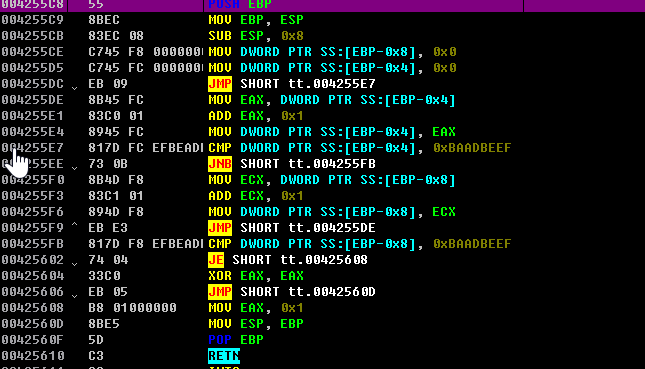The image size is (645, 369).
Task: Select hex bytes EB 09
Action: (x=108, y=84)
